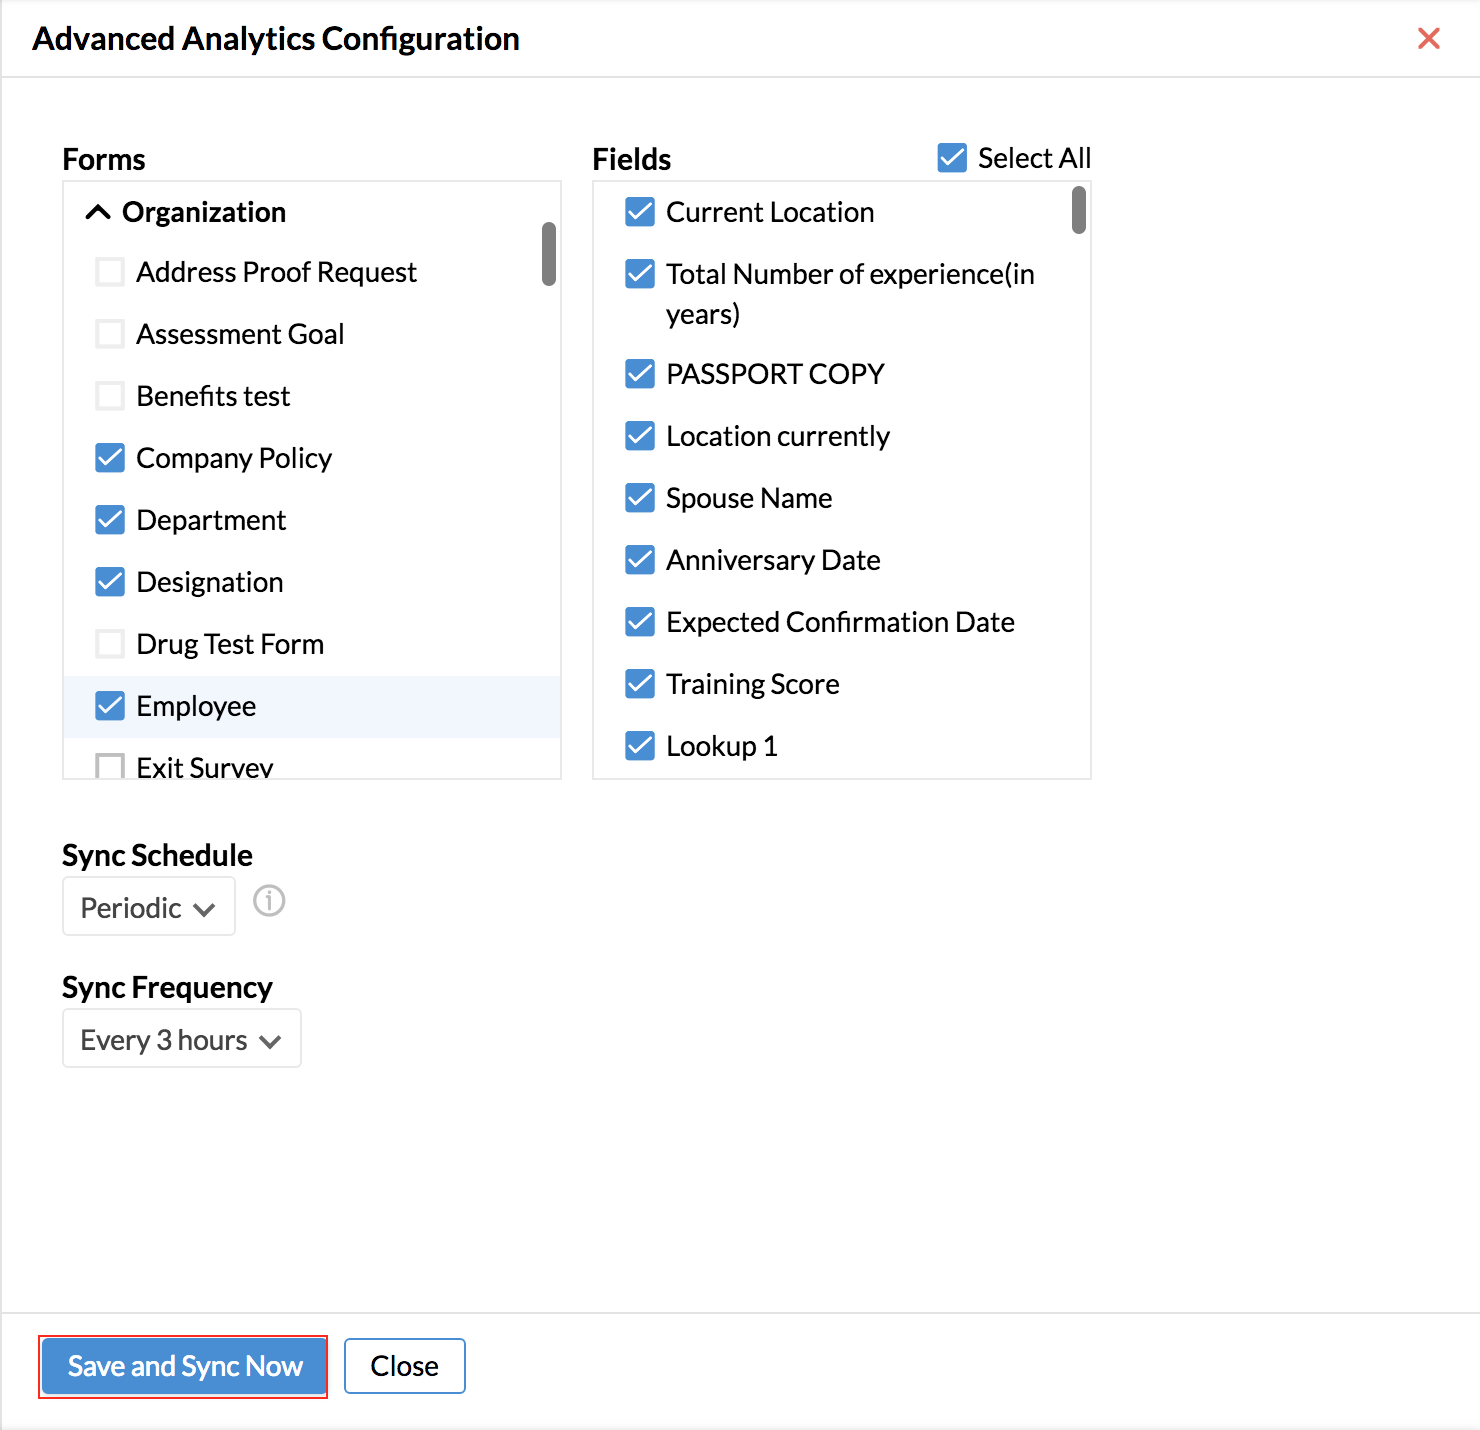Check the Assessment Goal form checkbox
Screen dimensions: 1480x1430
(110, 334)
